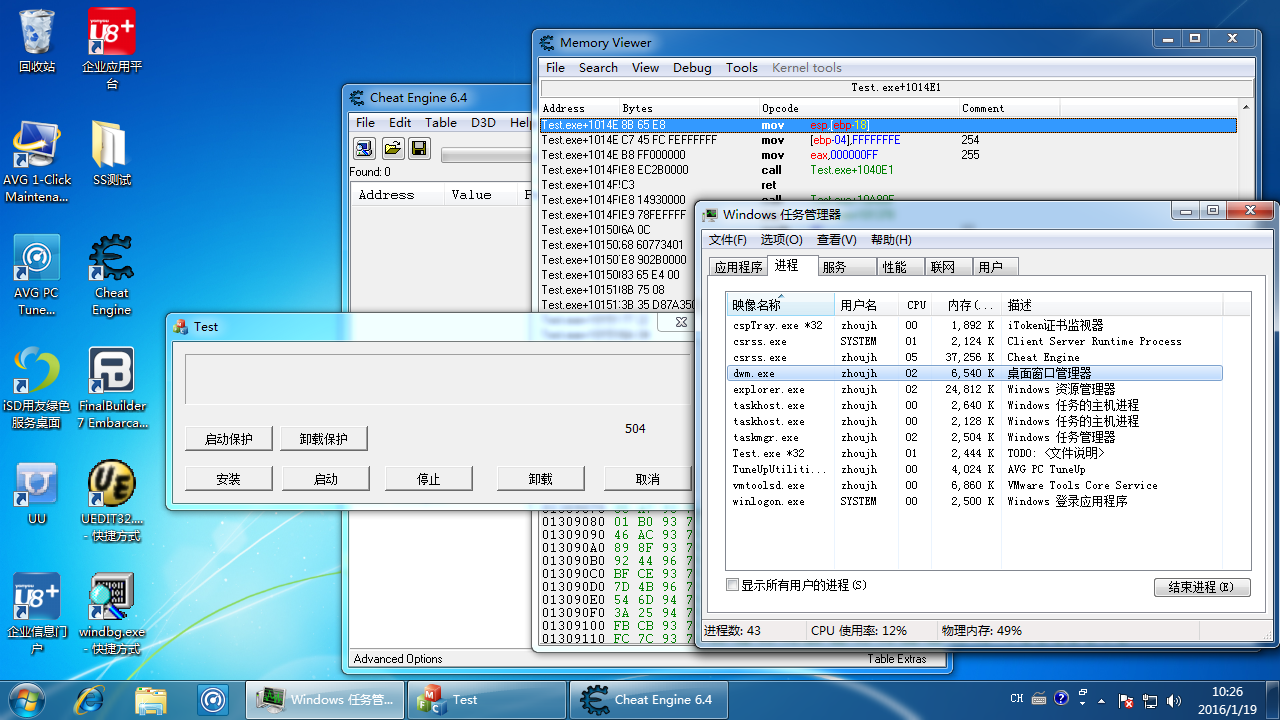This screenshot has height=720, width=1280.
Task: Click the volume speaker tray icon
Action: click(1173, 701)
